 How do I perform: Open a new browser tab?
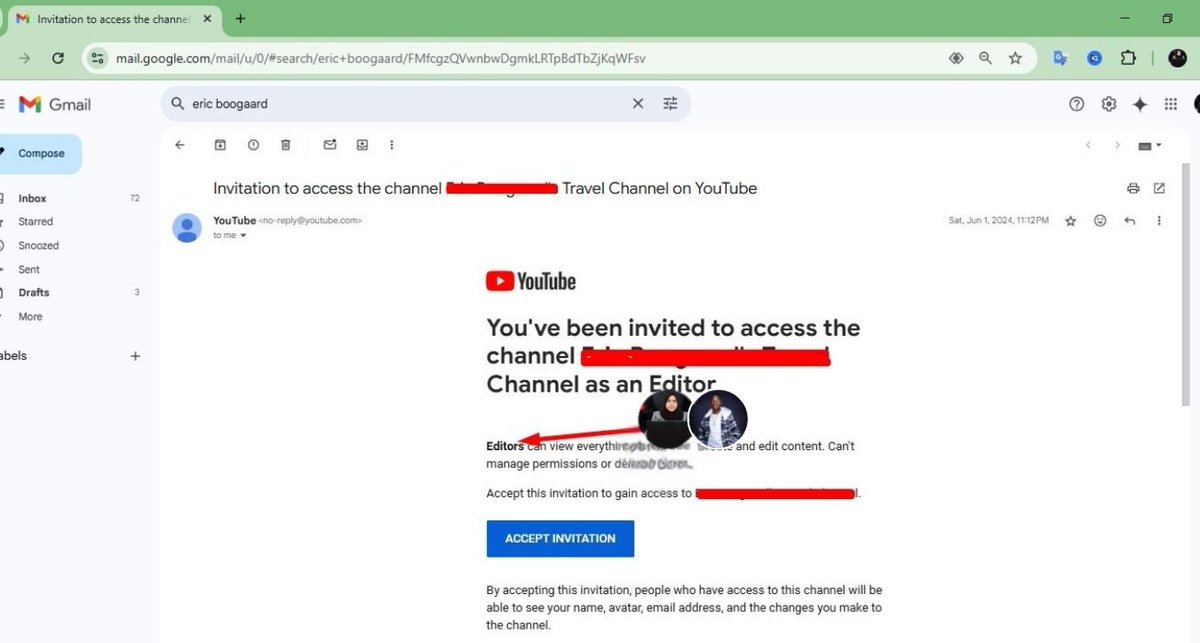(x=240, y=19)
